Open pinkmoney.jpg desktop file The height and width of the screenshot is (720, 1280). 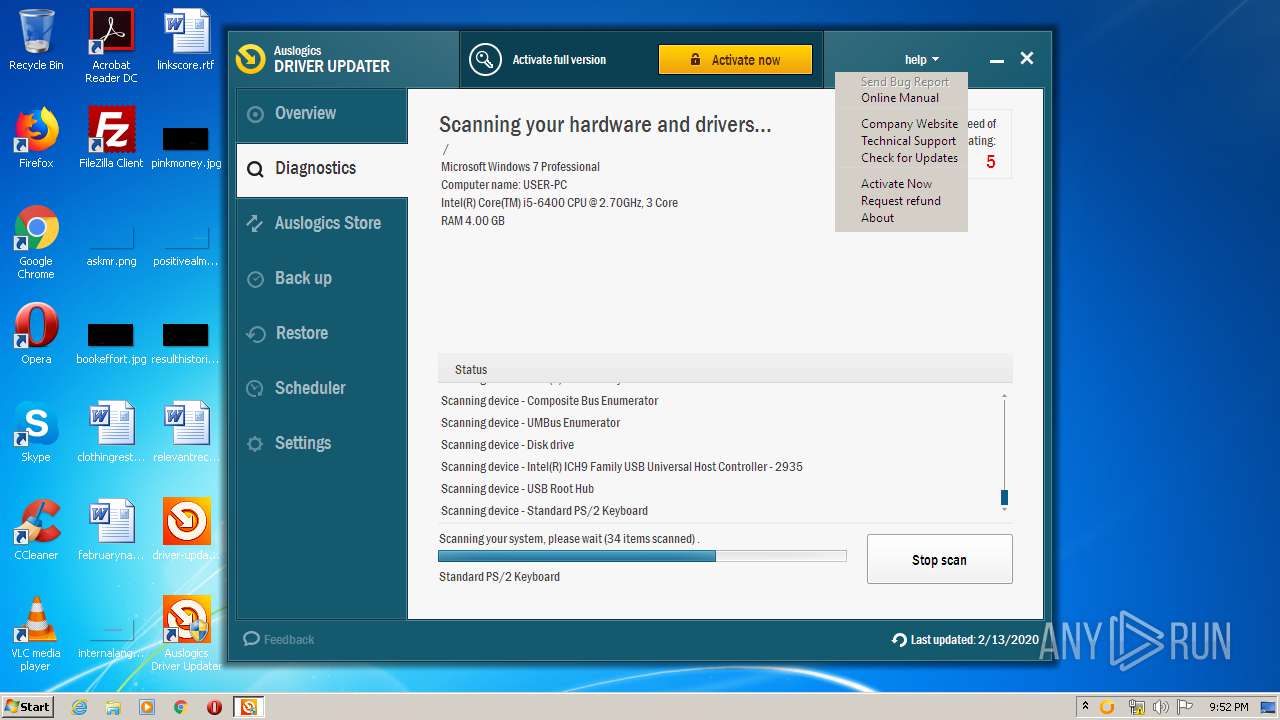[186, 146]
